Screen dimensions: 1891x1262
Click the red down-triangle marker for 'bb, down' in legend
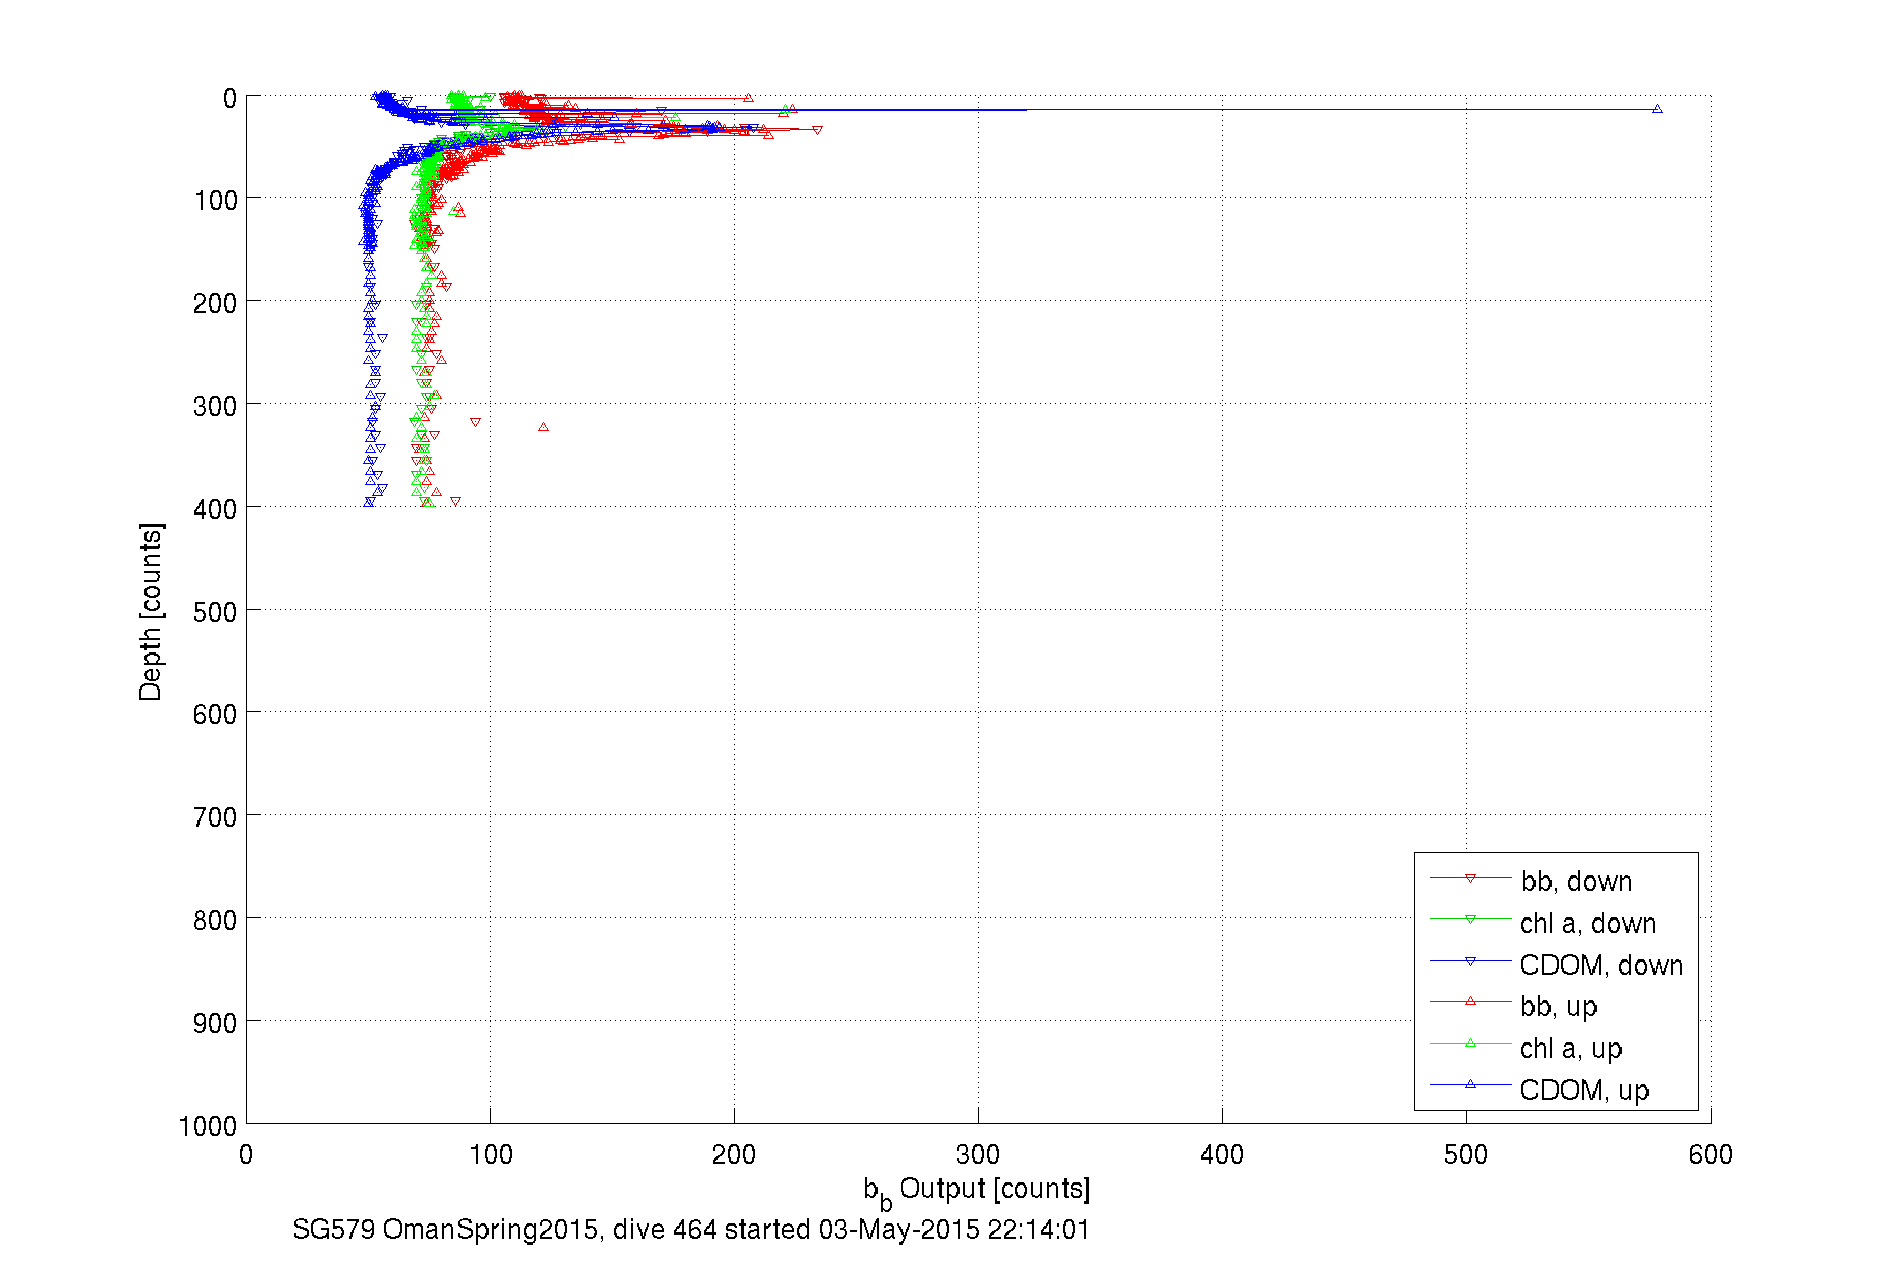click(x=1470, y=878)
